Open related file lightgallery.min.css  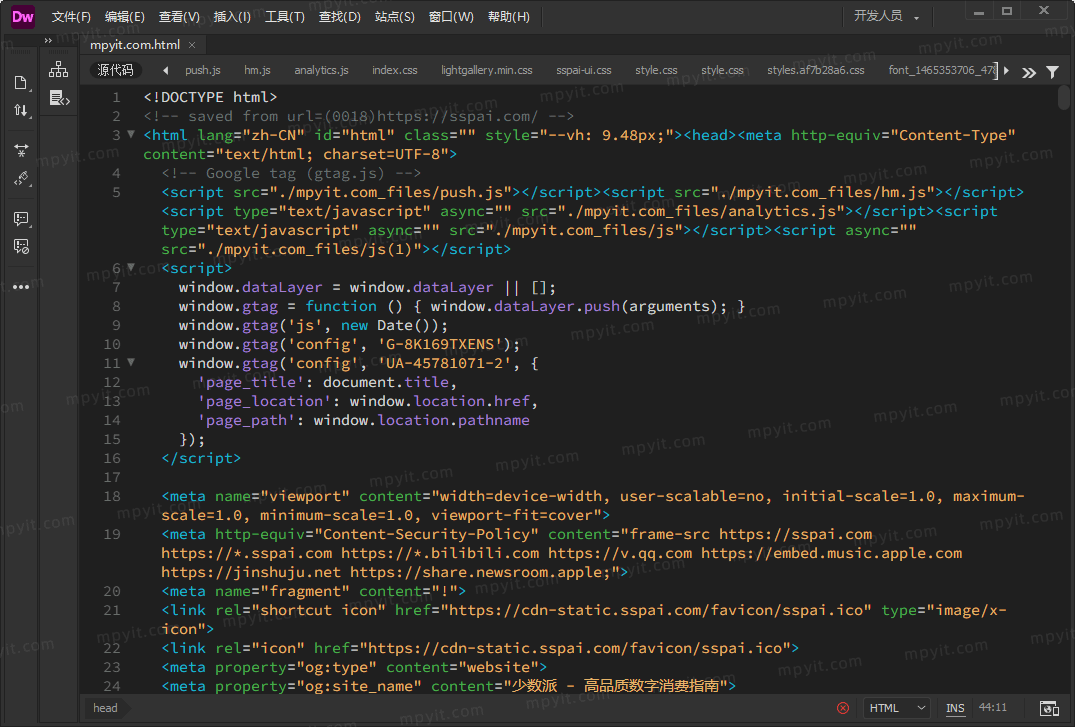(486, 70)
